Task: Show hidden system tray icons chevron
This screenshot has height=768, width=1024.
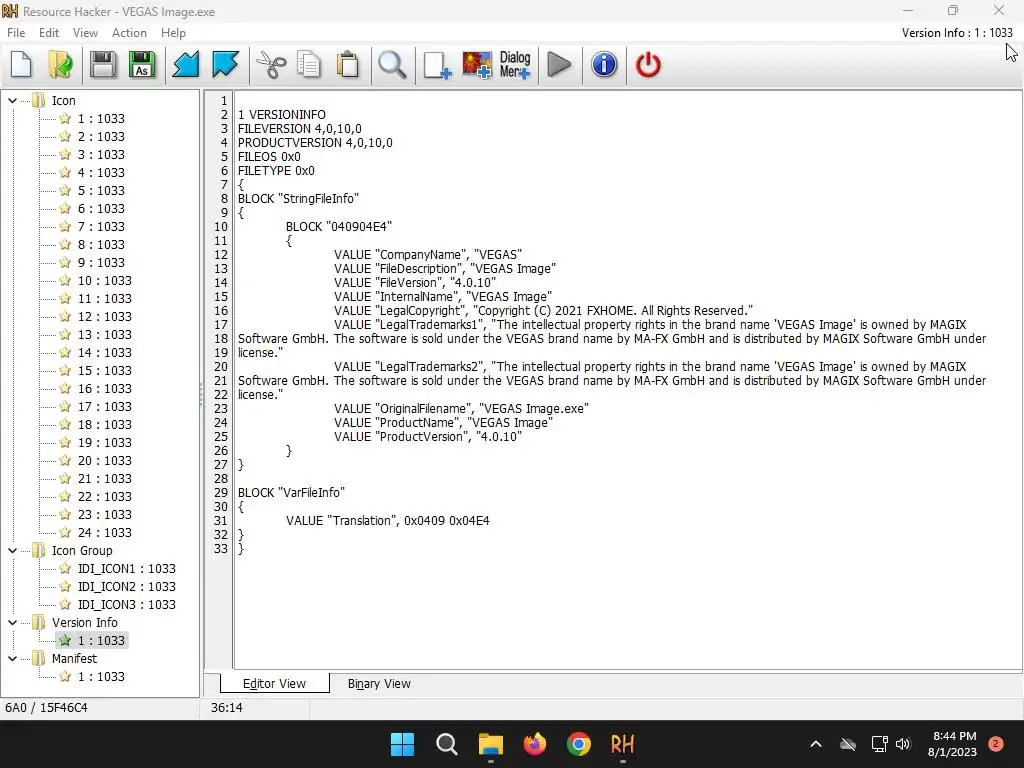Action: click(816, 744)
